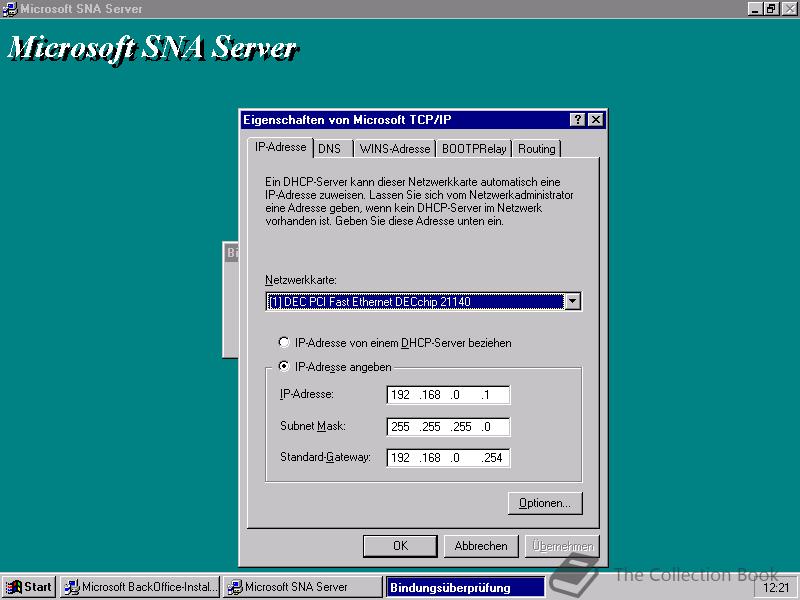800x600 pixels.
Task: Select the IP-Adresse angeben radio button
Action: [x=284, y=366]
